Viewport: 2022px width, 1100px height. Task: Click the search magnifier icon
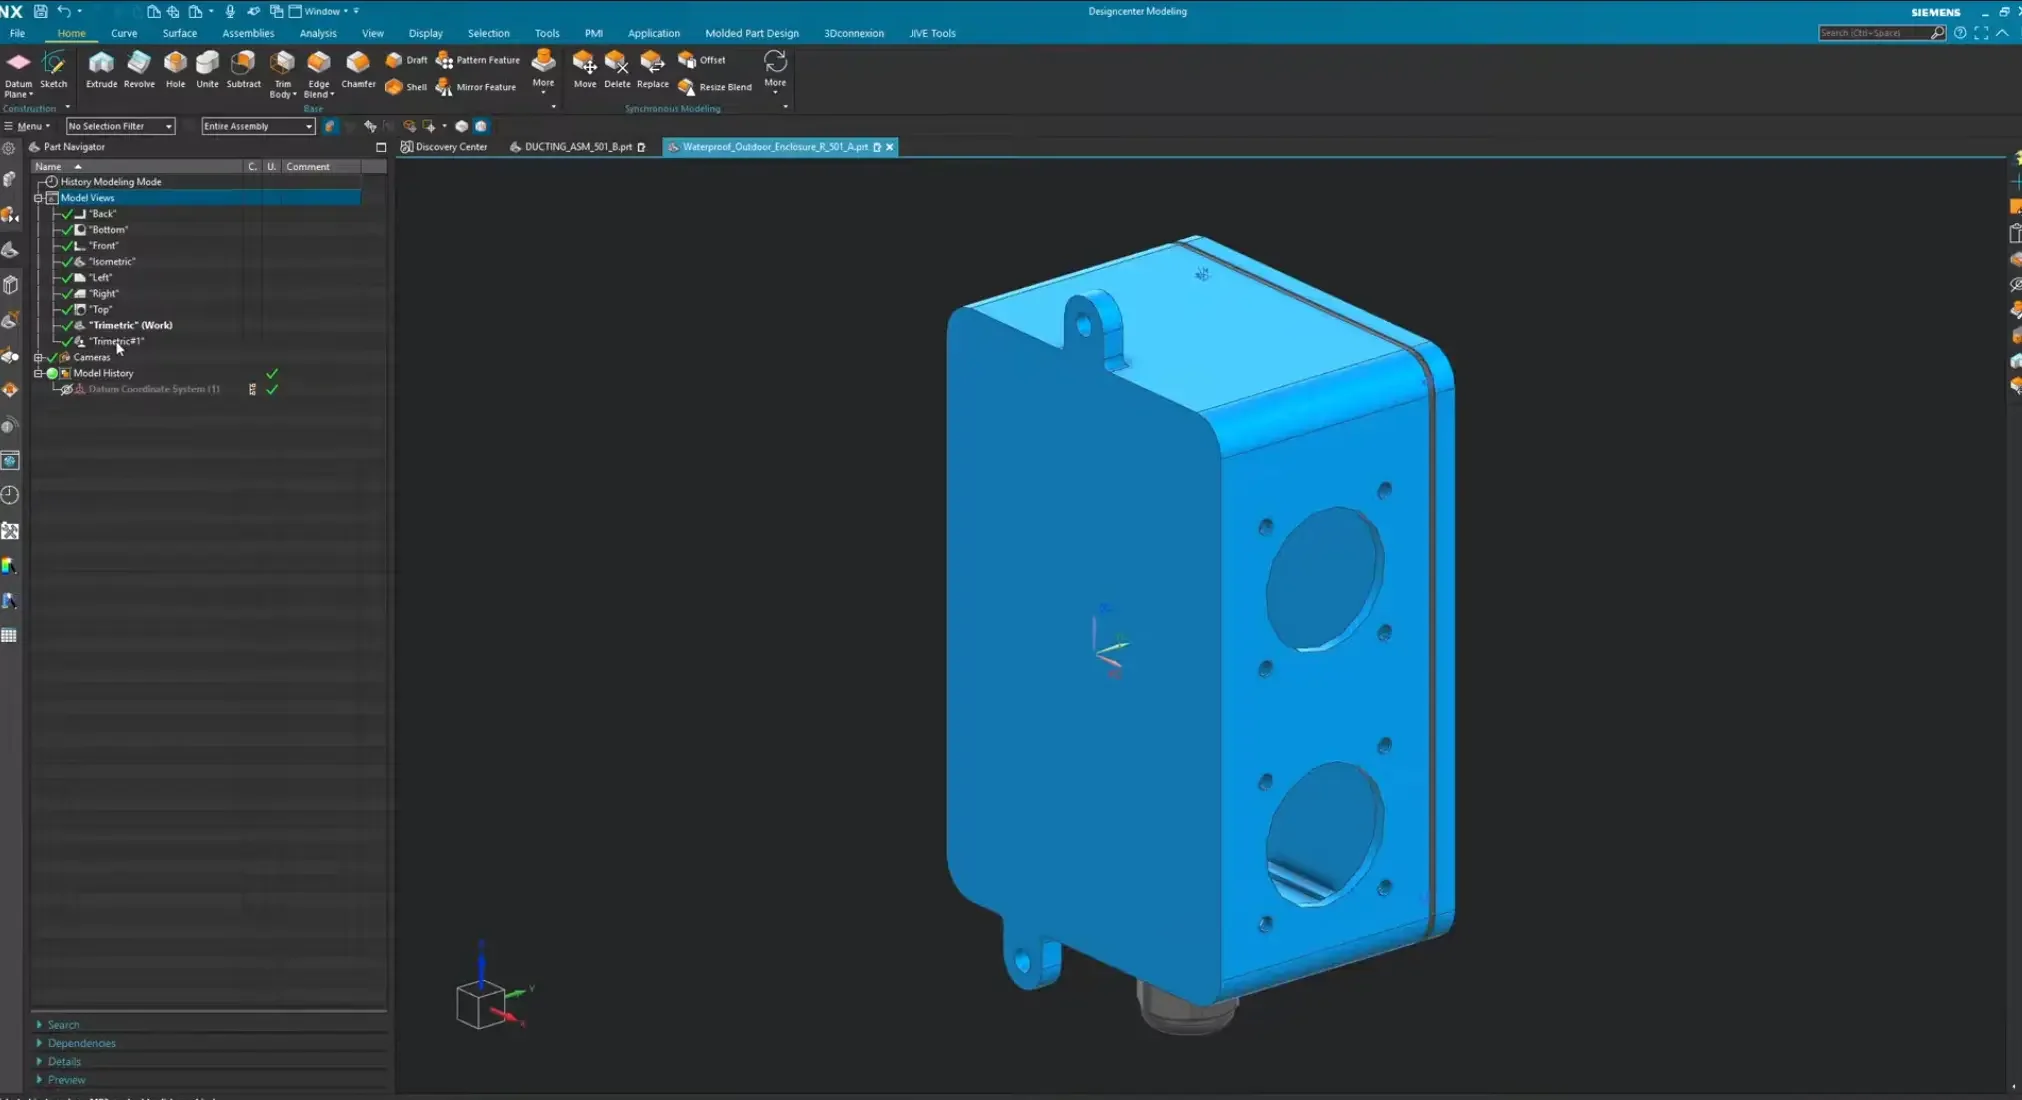pos(1937,33)
